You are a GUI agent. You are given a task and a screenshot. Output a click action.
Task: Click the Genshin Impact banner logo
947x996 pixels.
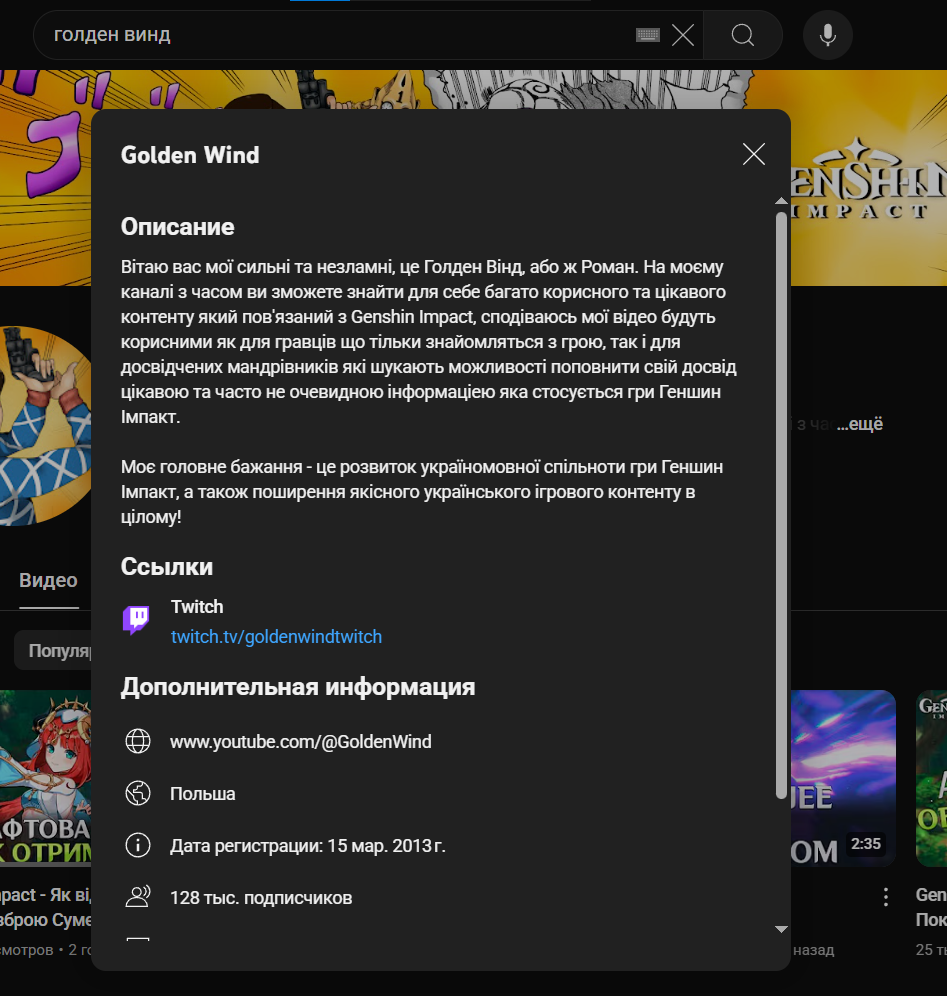click(x=869, y=179)
